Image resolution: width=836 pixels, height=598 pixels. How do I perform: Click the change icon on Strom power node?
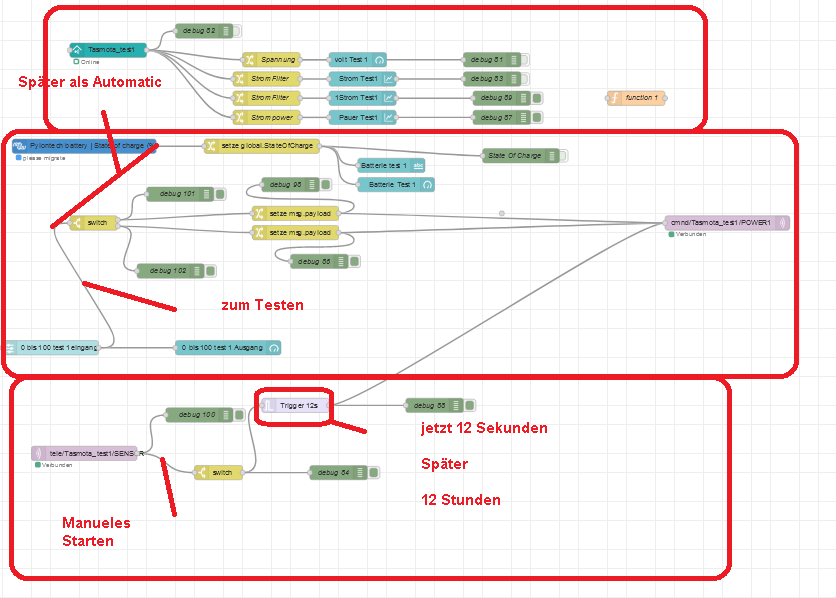point(240,117)
